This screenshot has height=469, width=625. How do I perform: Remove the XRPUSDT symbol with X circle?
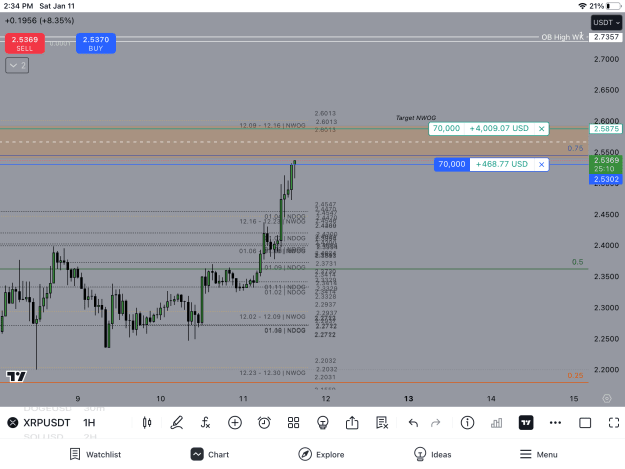[x=13, y=422]
